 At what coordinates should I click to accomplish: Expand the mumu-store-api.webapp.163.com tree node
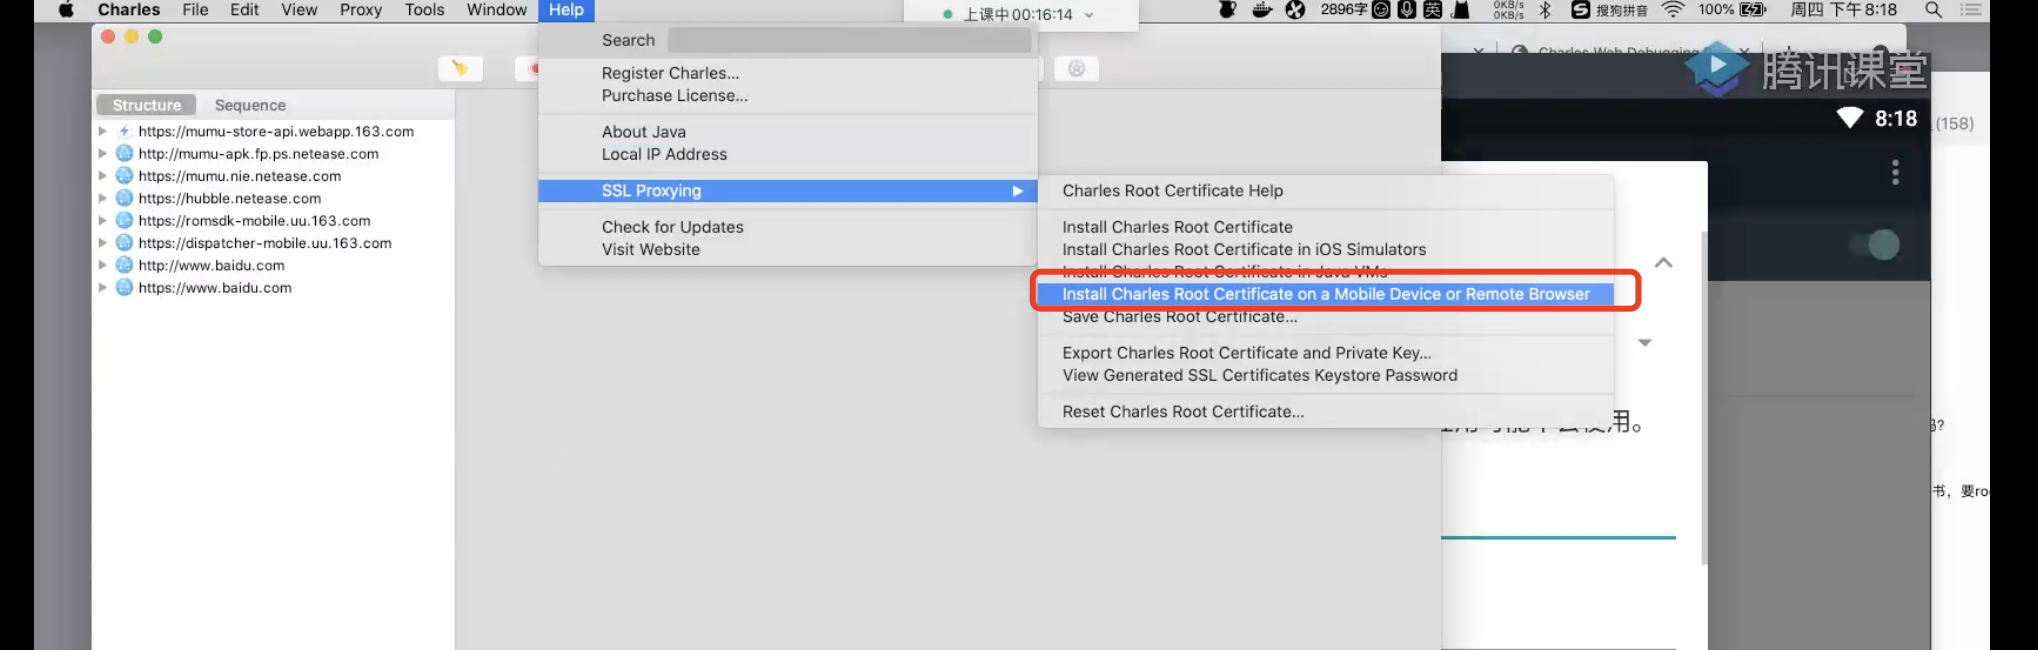(x=102, y=131)
